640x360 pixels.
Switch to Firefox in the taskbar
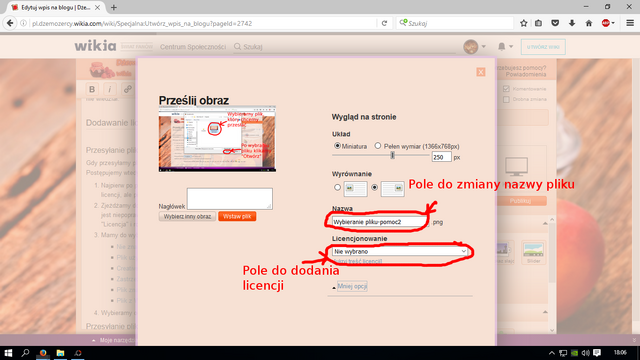pos(43,353)
